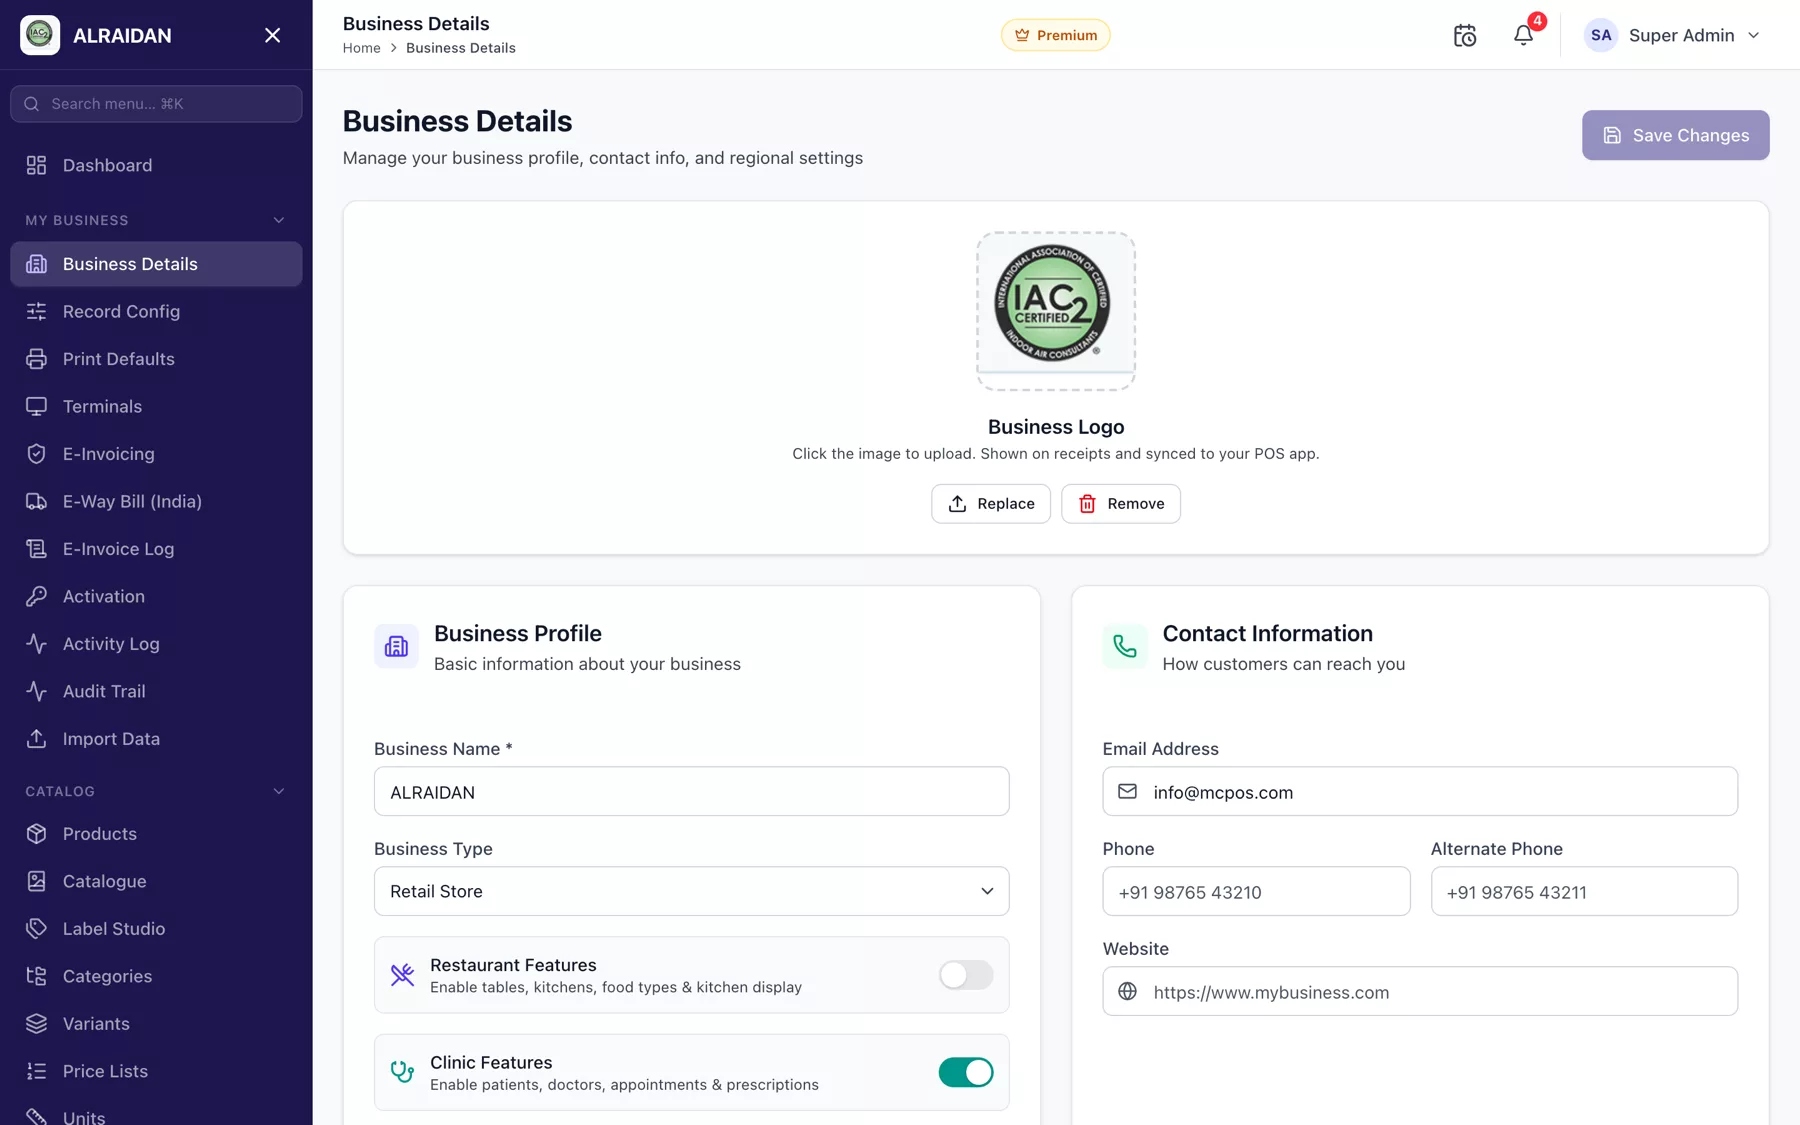This screenshot has width=1800, height=1125.
Task: Click Home breadcrumb link
Action: point(361,48)
